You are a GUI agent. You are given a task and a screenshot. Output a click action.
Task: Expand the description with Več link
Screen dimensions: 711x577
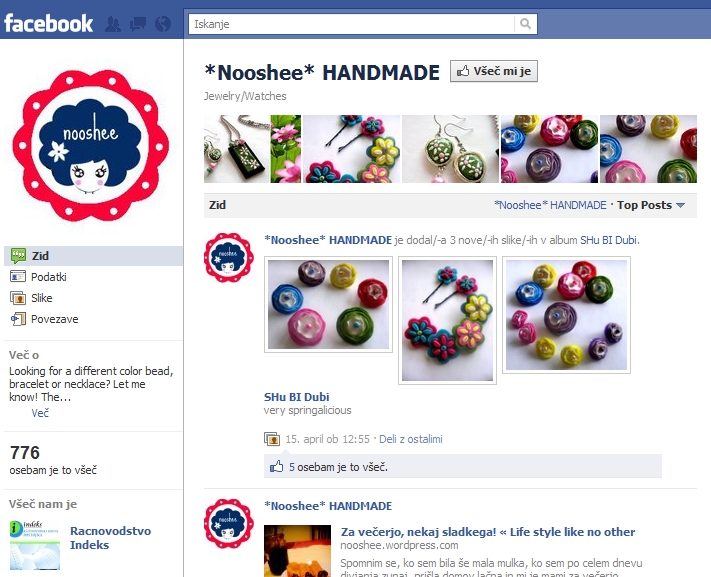pos(40,413)
